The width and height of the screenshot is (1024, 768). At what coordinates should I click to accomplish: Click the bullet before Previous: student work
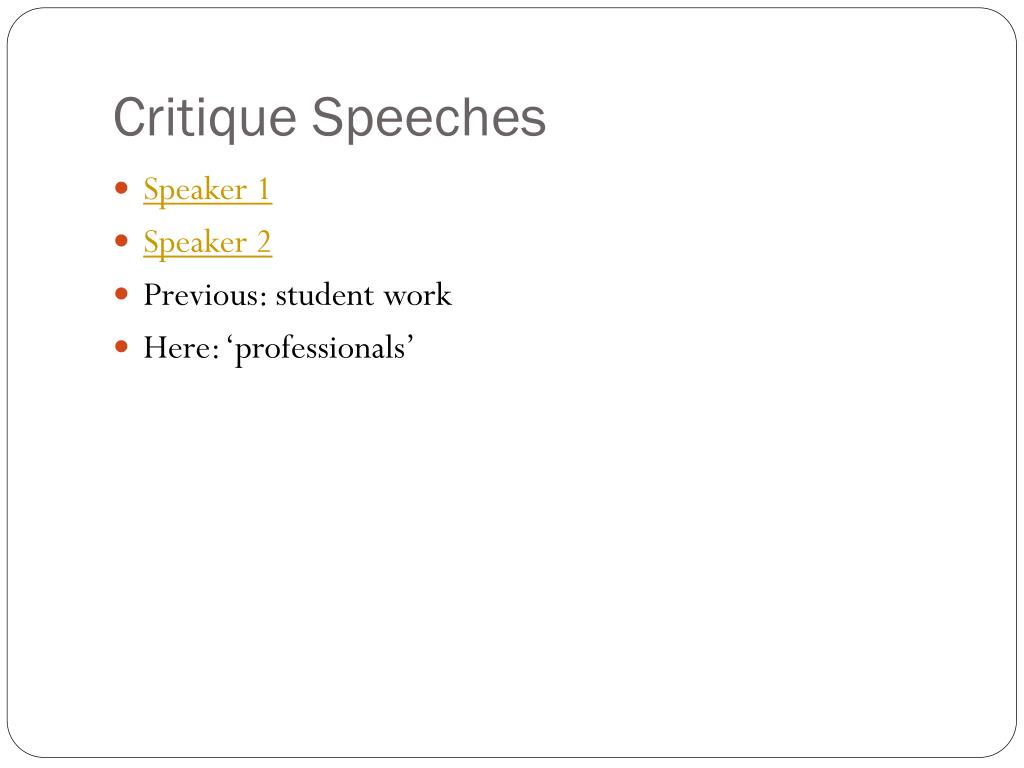pos(121,294)
